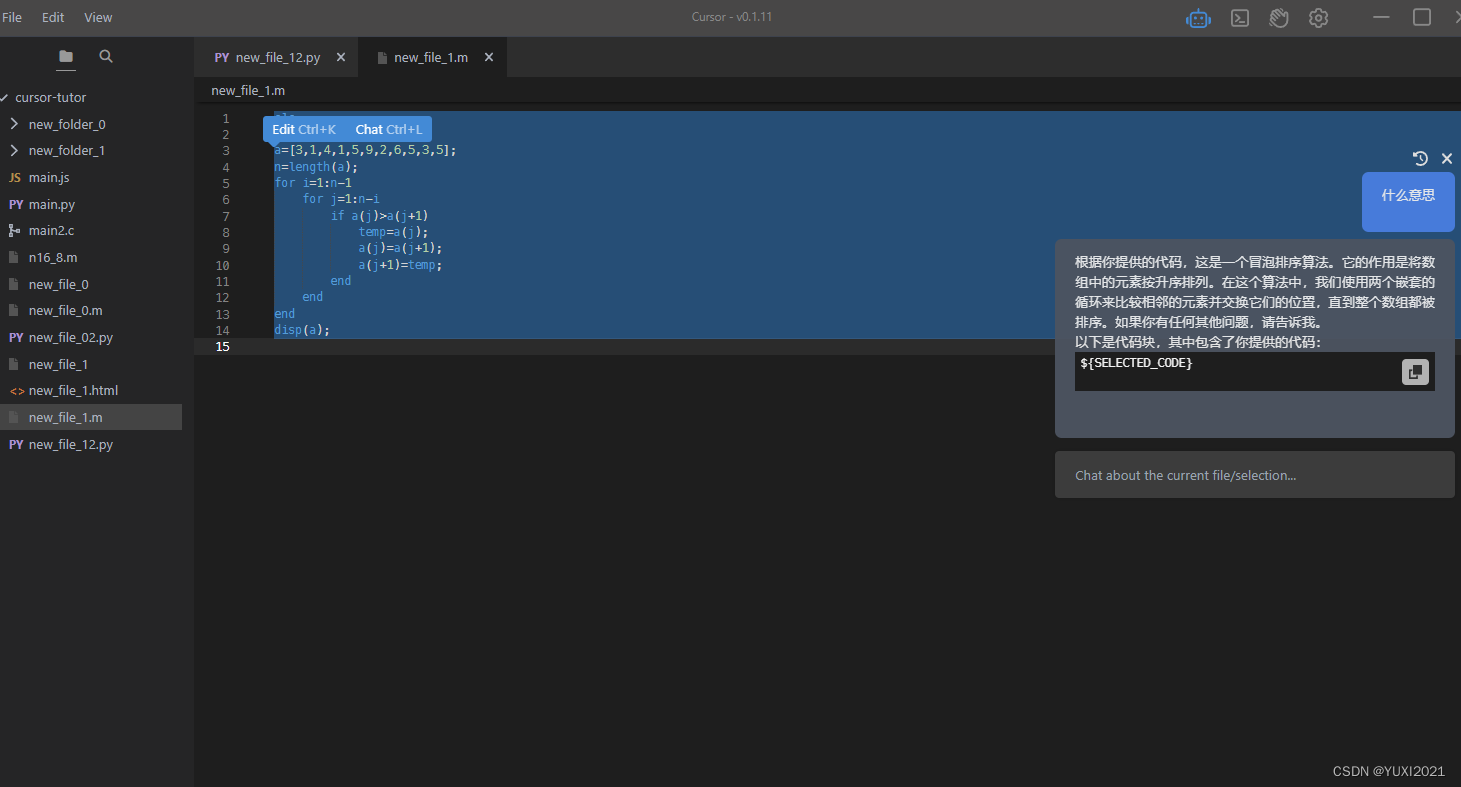Click the Edit Ctrl+K button
1461x787 pixels.
[304, 129]
